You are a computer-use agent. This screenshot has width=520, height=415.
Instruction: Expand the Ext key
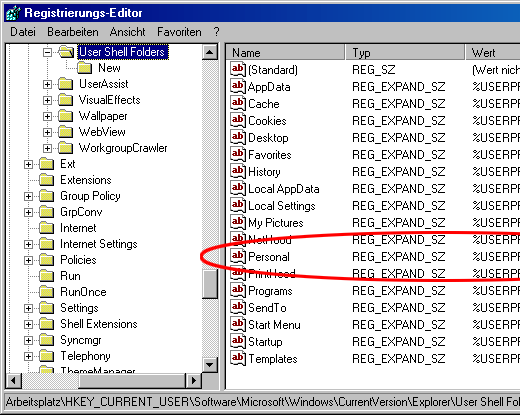pos(29,164)
